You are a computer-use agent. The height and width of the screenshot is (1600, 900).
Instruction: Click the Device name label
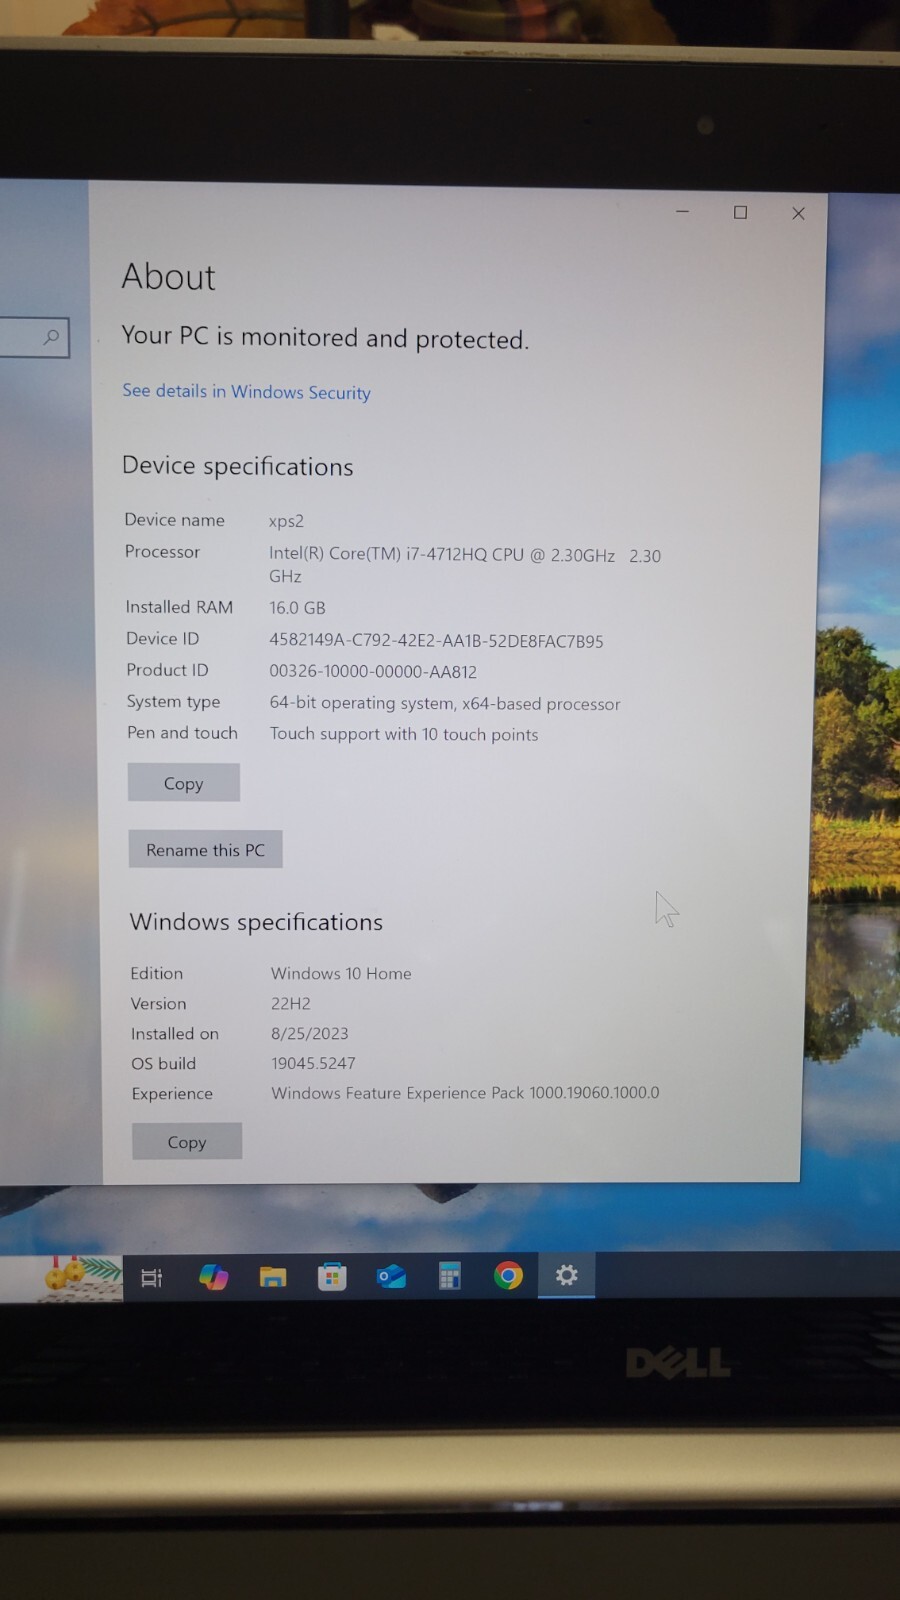point(174,520)
